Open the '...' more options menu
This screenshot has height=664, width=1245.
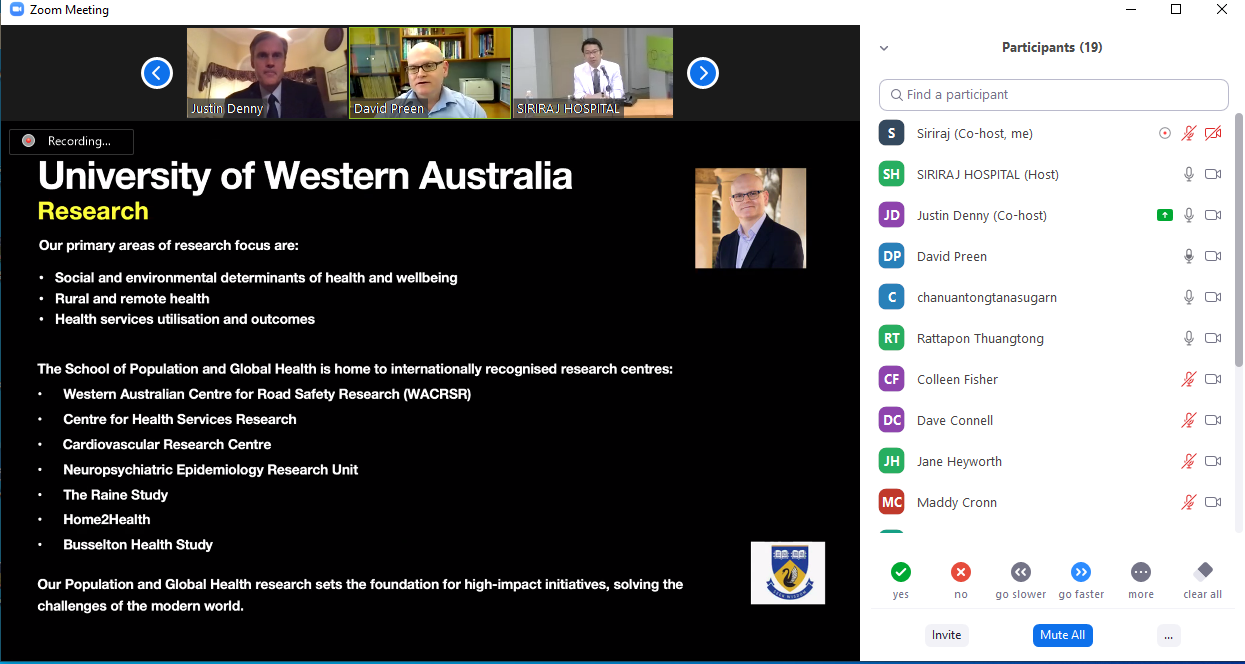(1167, 635)
